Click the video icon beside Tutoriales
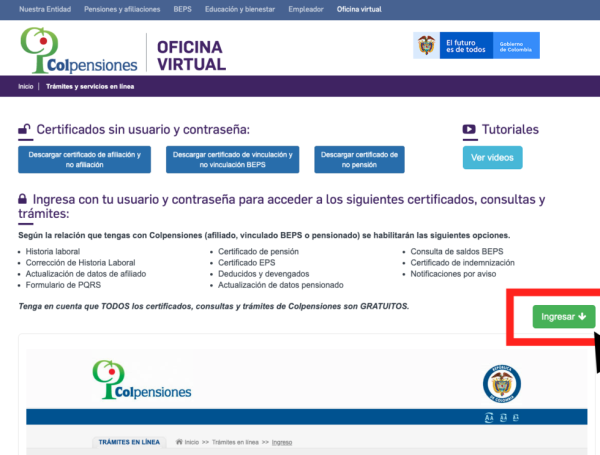The image size is (600, 455). click(469, 129)
